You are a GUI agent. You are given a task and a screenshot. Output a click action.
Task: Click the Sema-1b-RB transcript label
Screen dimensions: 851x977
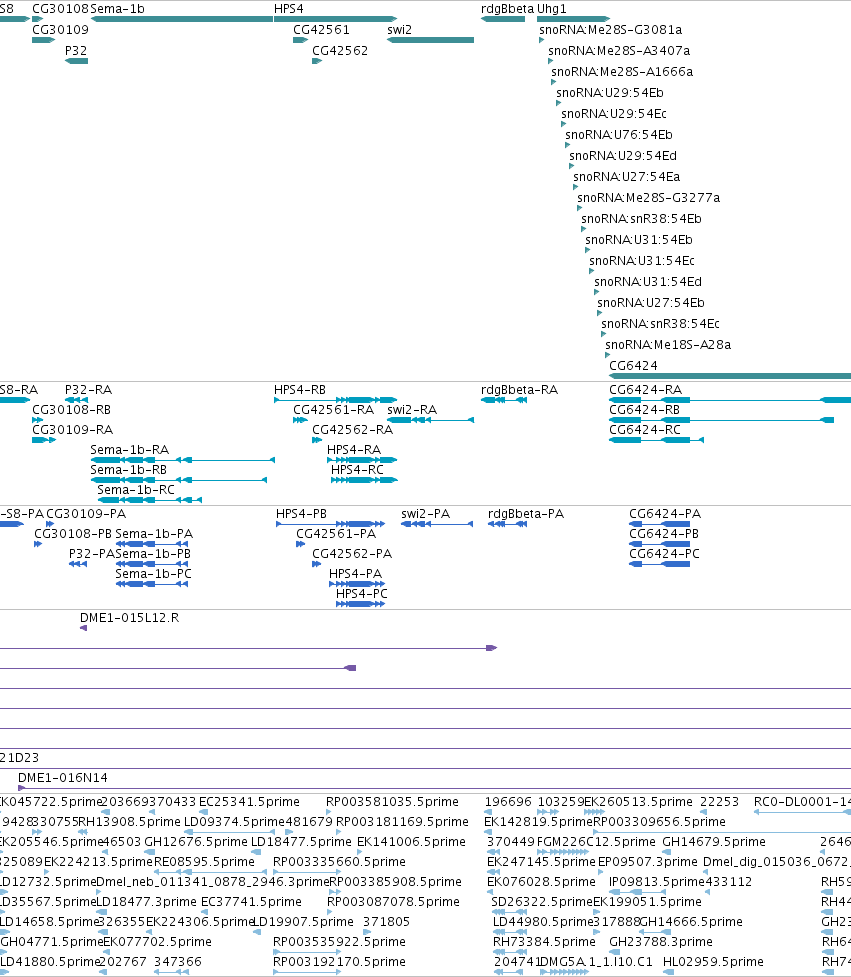coord(129,469)
